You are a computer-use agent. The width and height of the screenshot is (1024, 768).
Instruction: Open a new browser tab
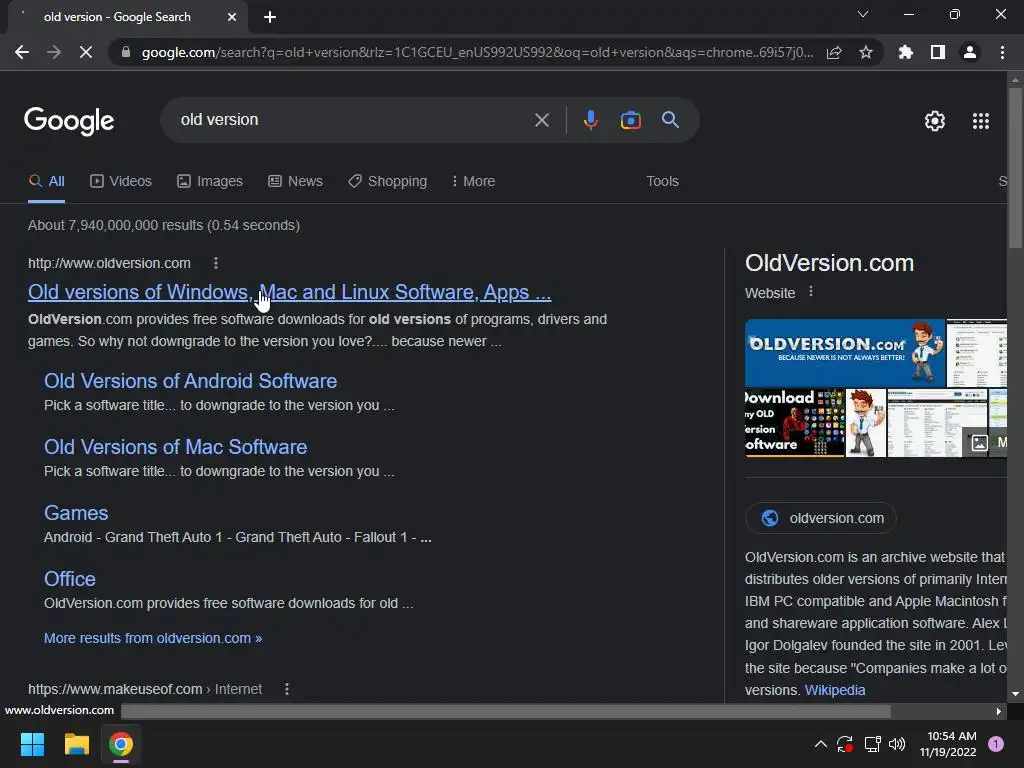[x=270, y=17]
